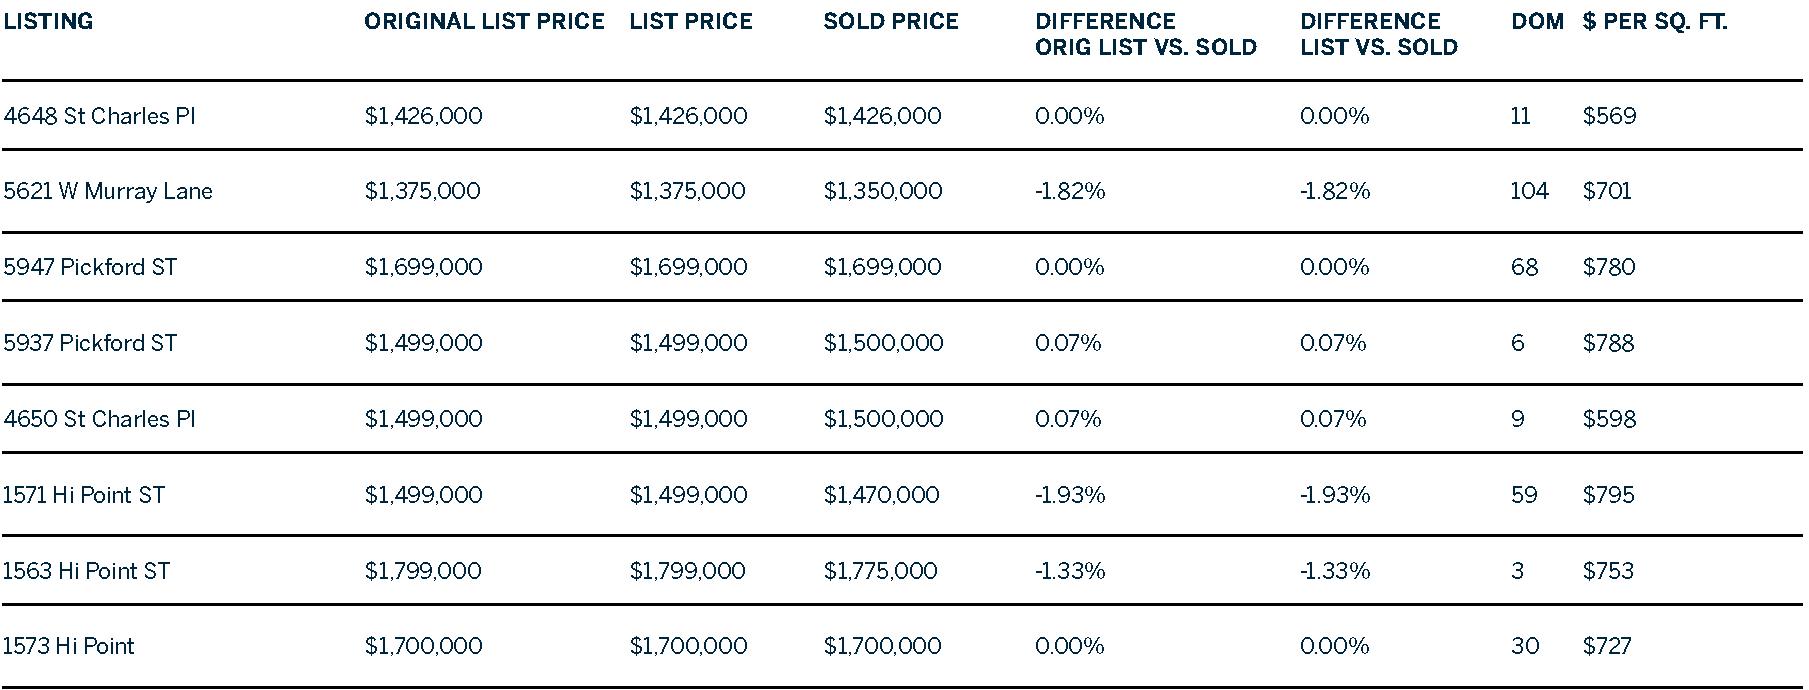Click the LISTING column header
This screenshot has width=1809, height=690.
click(48, 21)
